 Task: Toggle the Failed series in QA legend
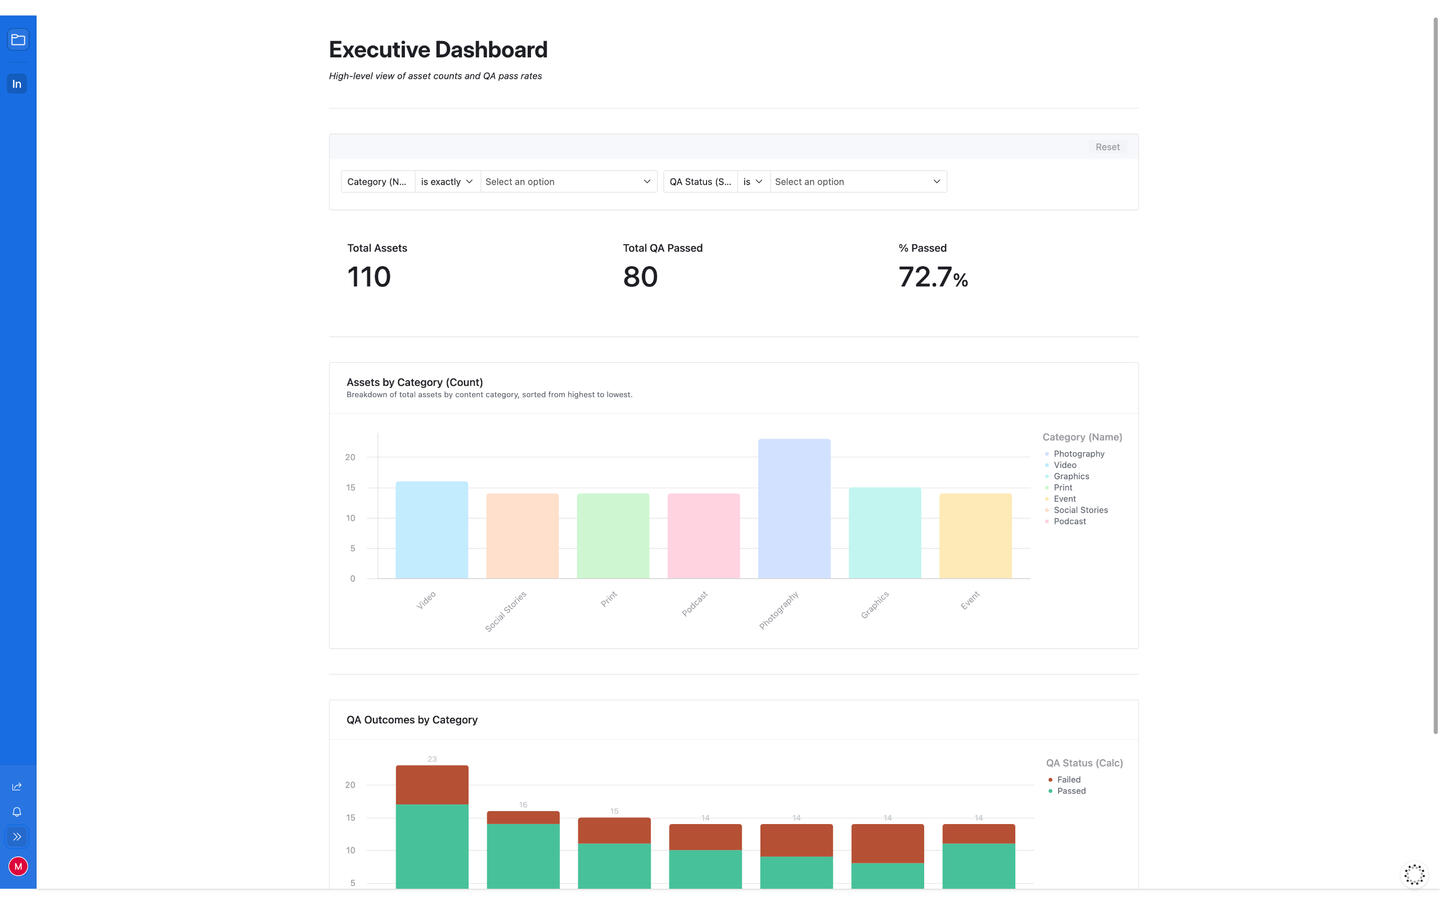1066,779
